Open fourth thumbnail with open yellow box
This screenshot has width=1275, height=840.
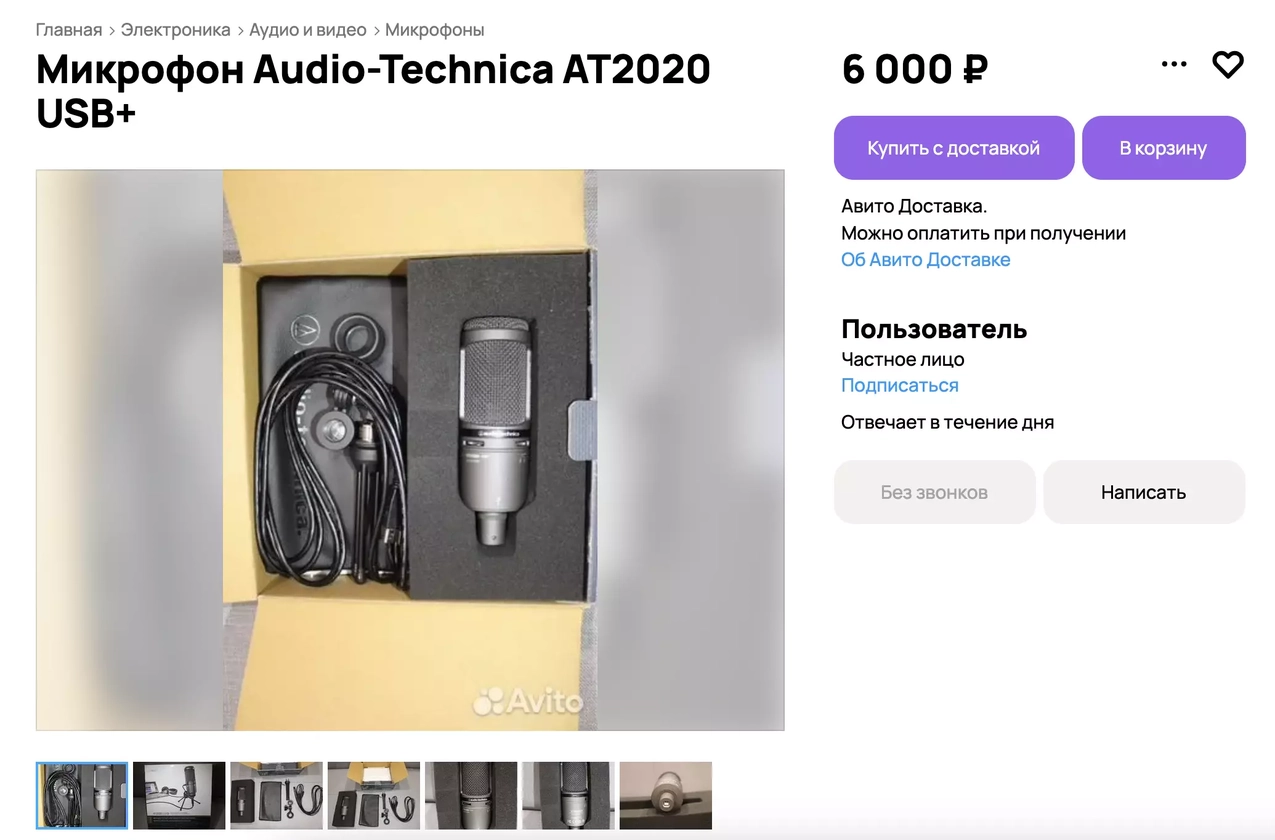(x=374, y=796)
